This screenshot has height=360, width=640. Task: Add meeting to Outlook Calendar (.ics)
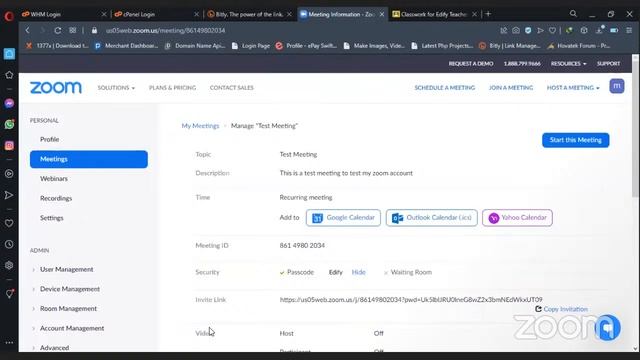pyautogui.click(x=431, y=218)
